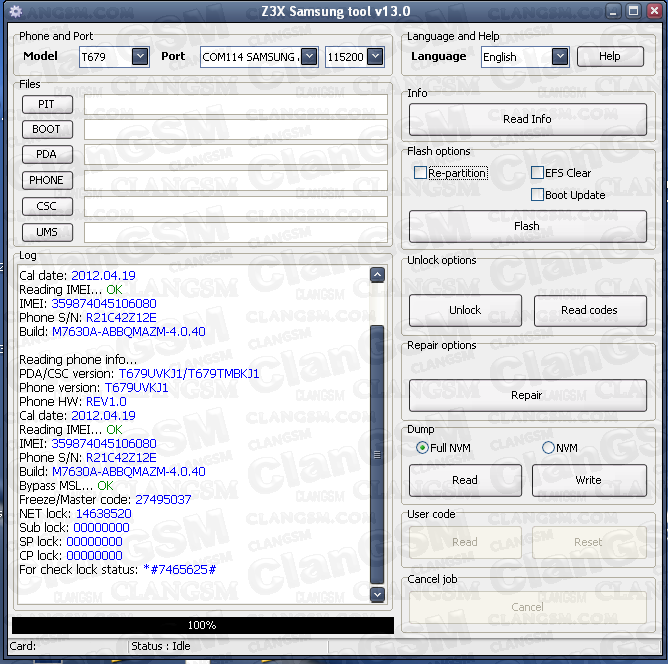Click the Sub lock value 00000000
The image size is (668, 664).
click(x=101, y=528)
